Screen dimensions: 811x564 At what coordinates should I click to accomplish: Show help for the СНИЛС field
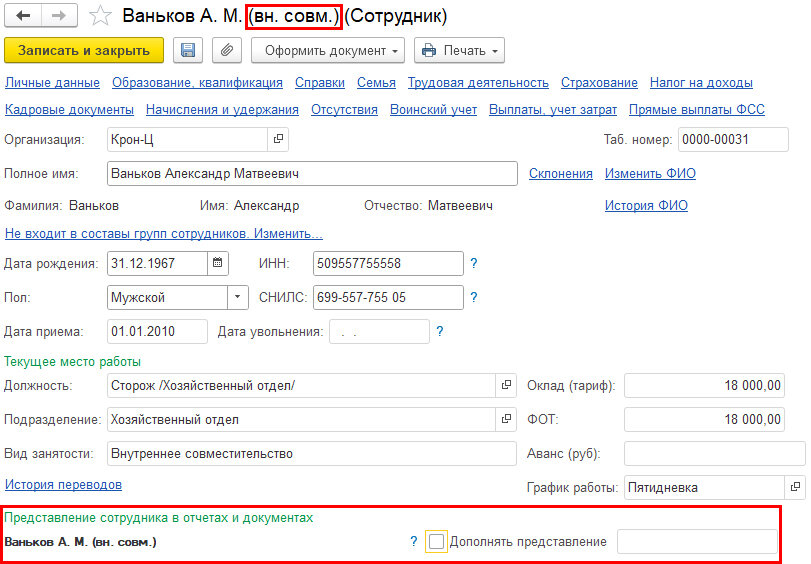pos(474,297)
